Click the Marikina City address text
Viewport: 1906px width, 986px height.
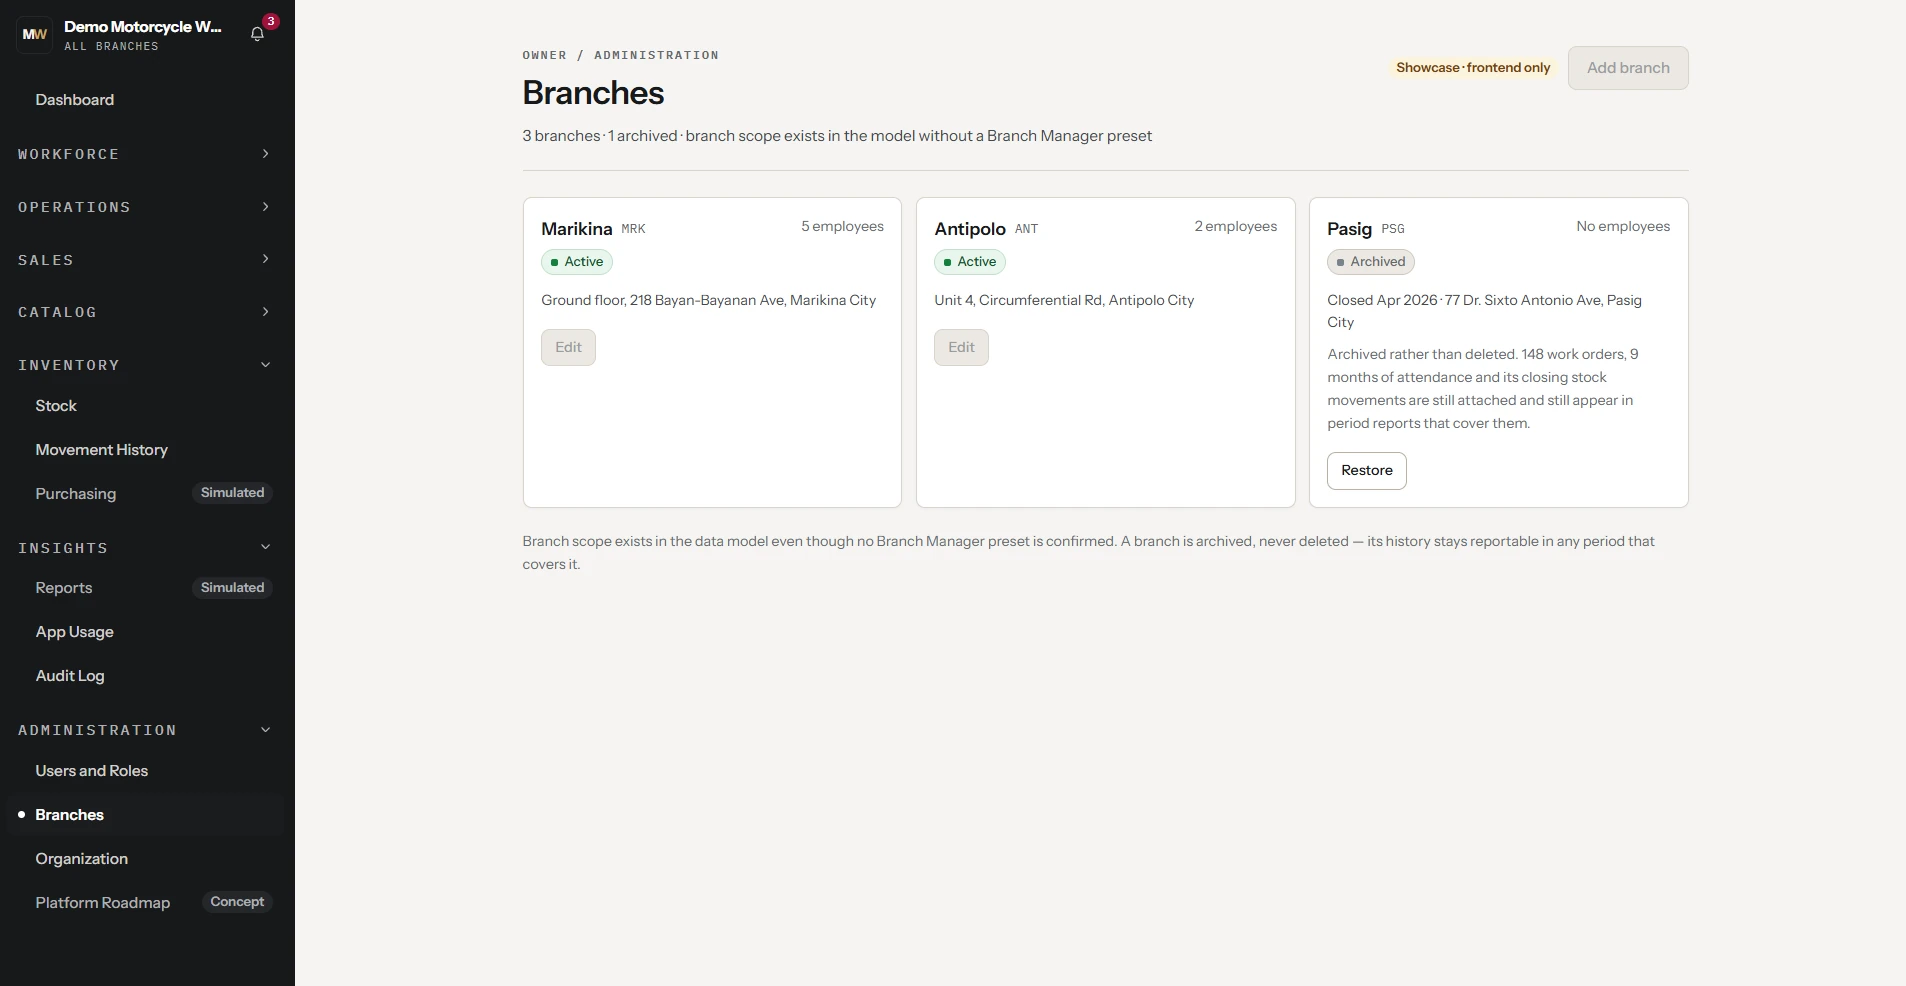click(709, 300)
